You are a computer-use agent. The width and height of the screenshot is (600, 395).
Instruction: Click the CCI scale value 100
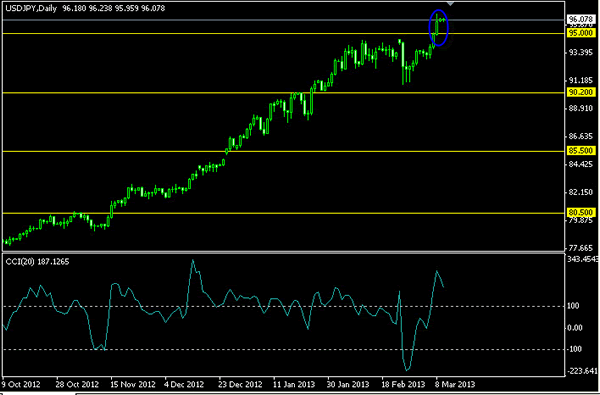[x=573, y=306]
